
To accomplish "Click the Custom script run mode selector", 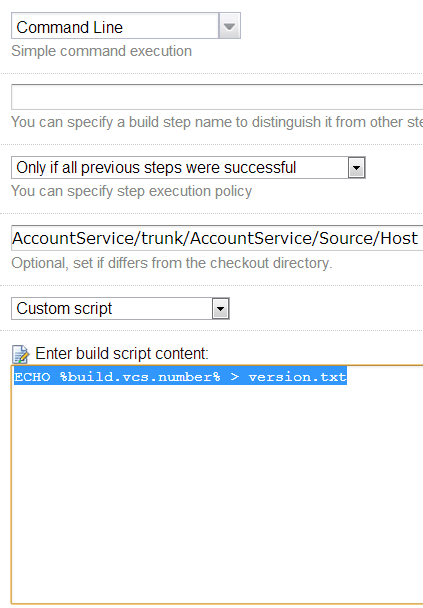I will click(120, 309).
